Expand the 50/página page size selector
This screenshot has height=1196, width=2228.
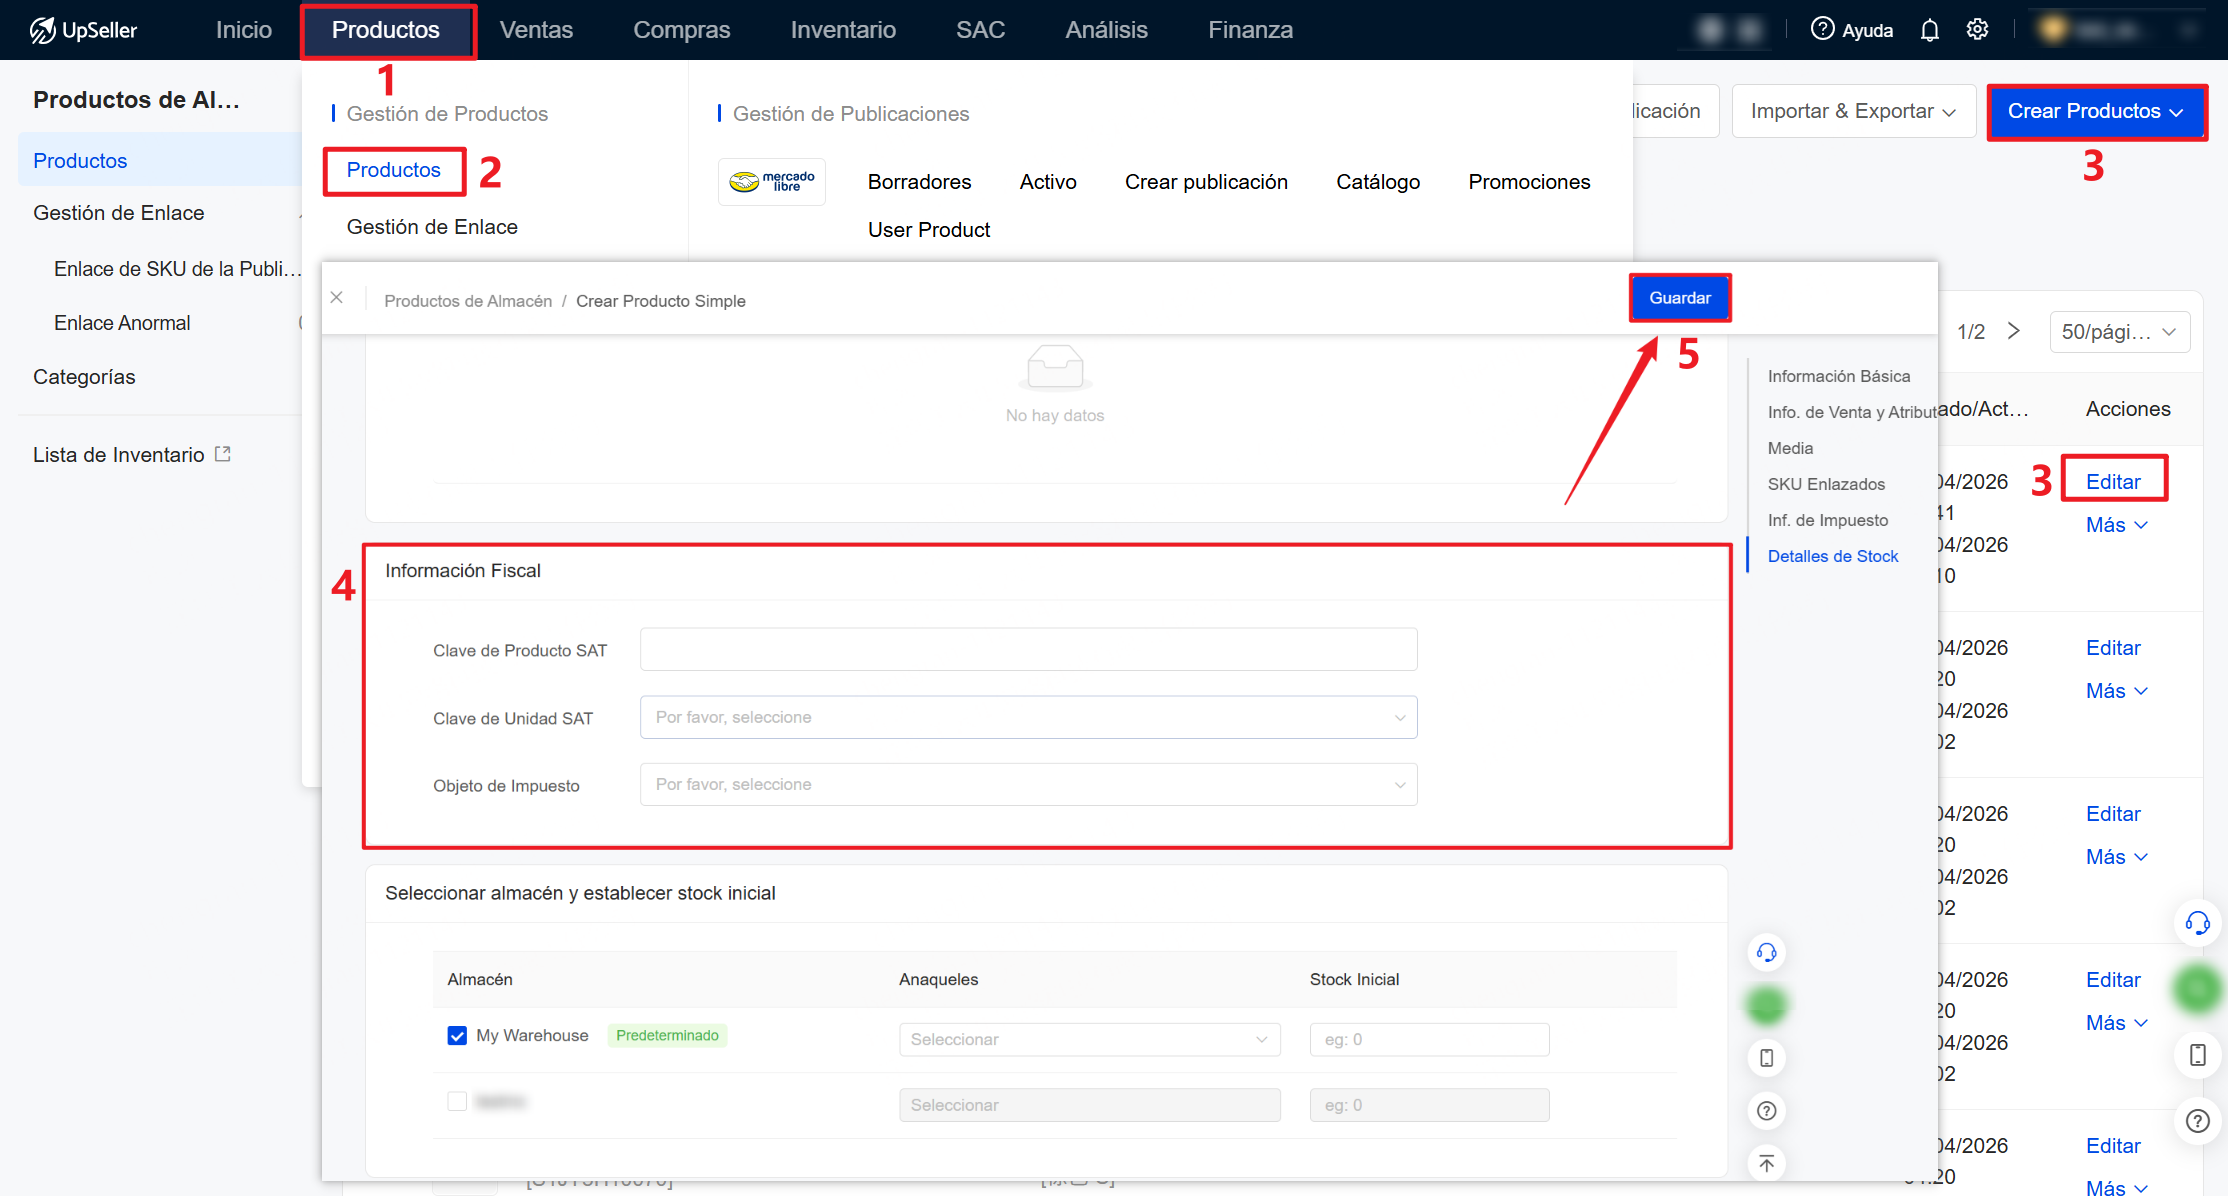tap(2120, 331)
